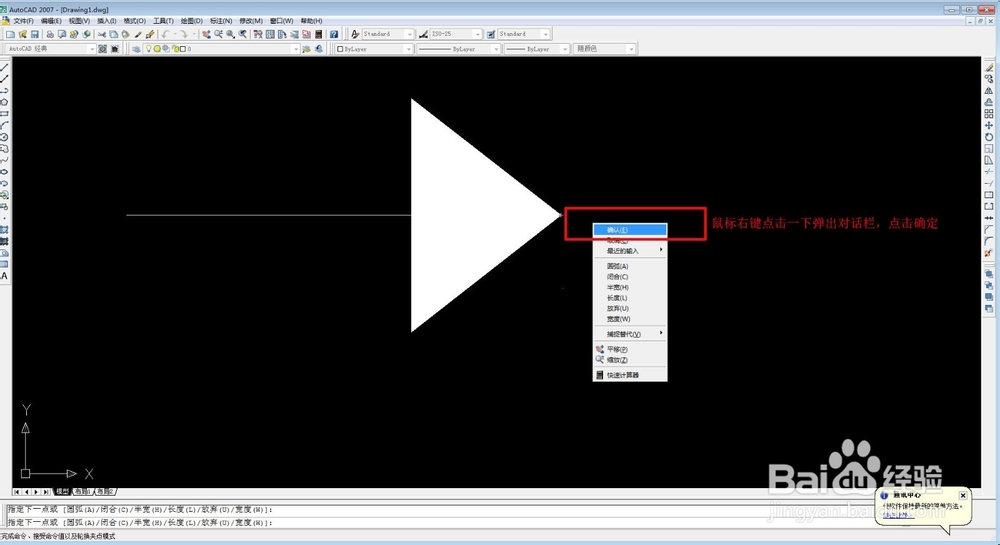
Task: Click the Zoom Previous toolbar icon
Action: [x=242, y=34]
